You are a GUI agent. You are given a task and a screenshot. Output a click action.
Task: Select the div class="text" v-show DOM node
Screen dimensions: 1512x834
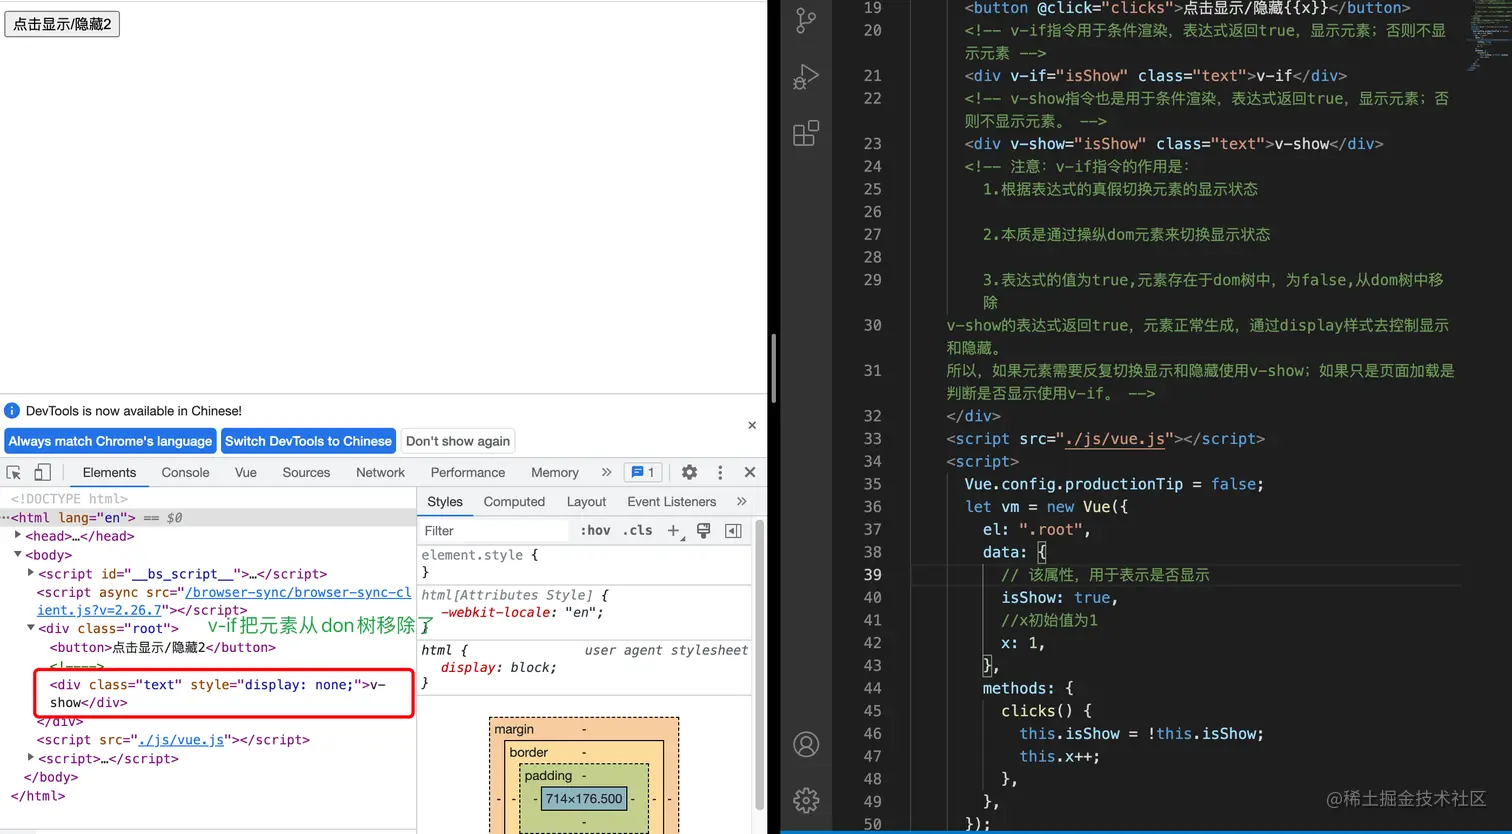click(218, 693)
